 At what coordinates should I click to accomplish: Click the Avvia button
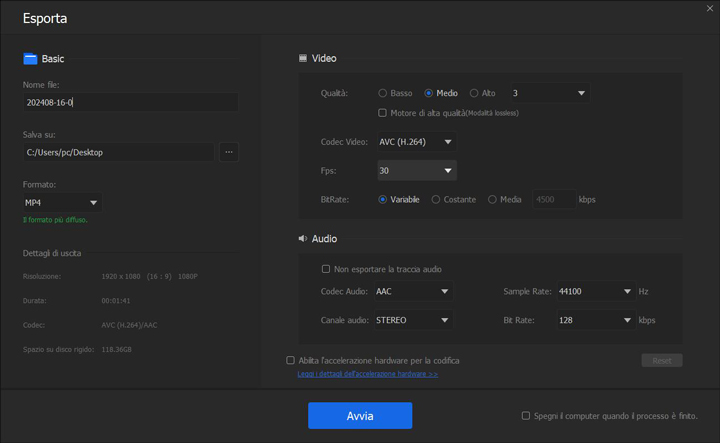(360, 415)
